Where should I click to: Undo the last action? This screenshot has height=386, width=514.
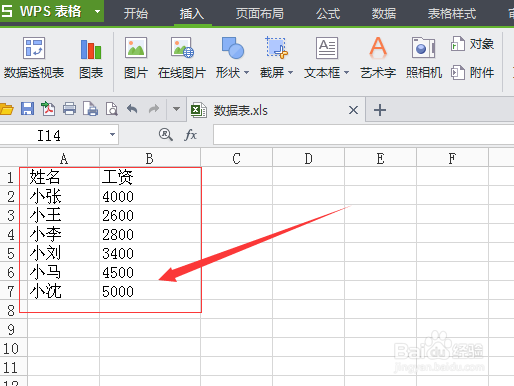click(x=132, y=109)
